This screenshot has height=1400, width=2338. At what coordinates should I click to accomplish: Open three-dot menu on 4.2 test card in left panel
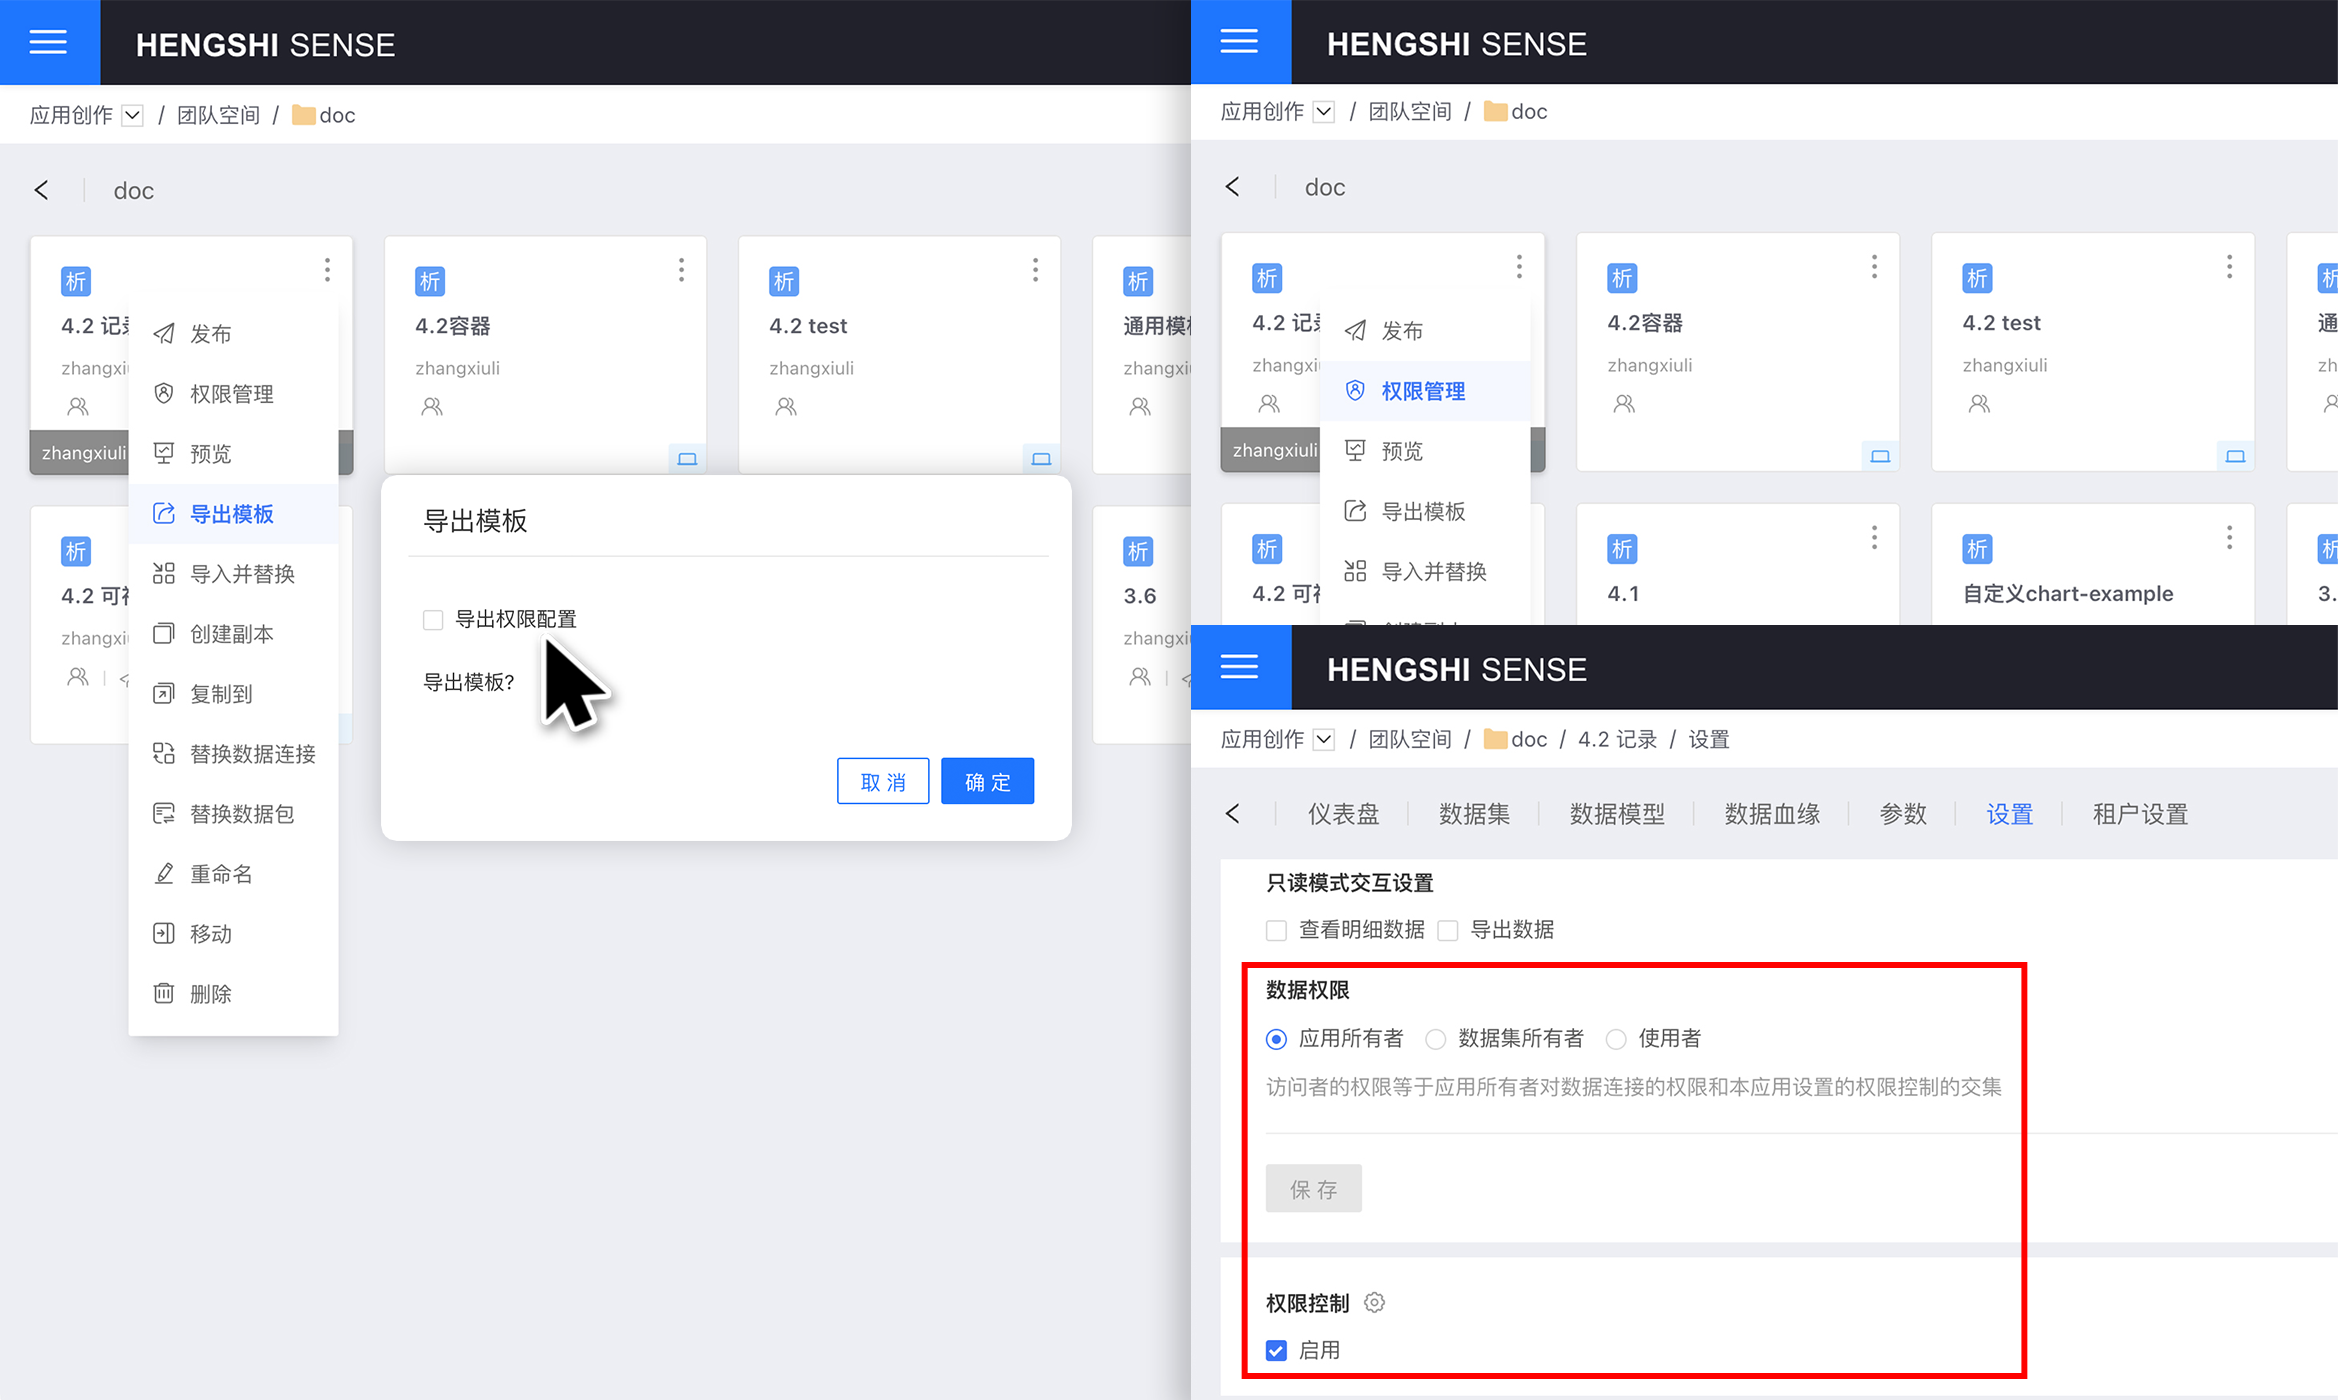(1035, 270)
